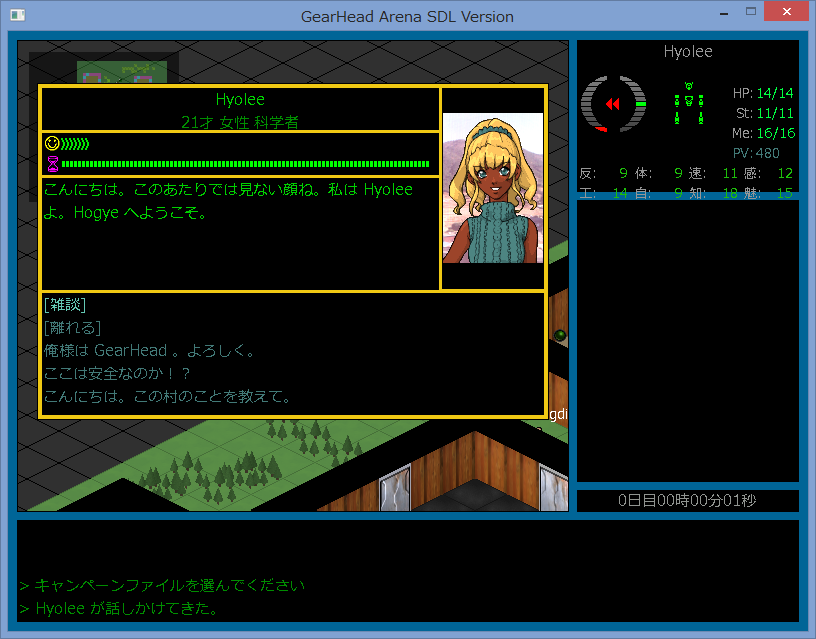
Task: Select the [雑談] dialogue option
Action: tap(65, 304)
